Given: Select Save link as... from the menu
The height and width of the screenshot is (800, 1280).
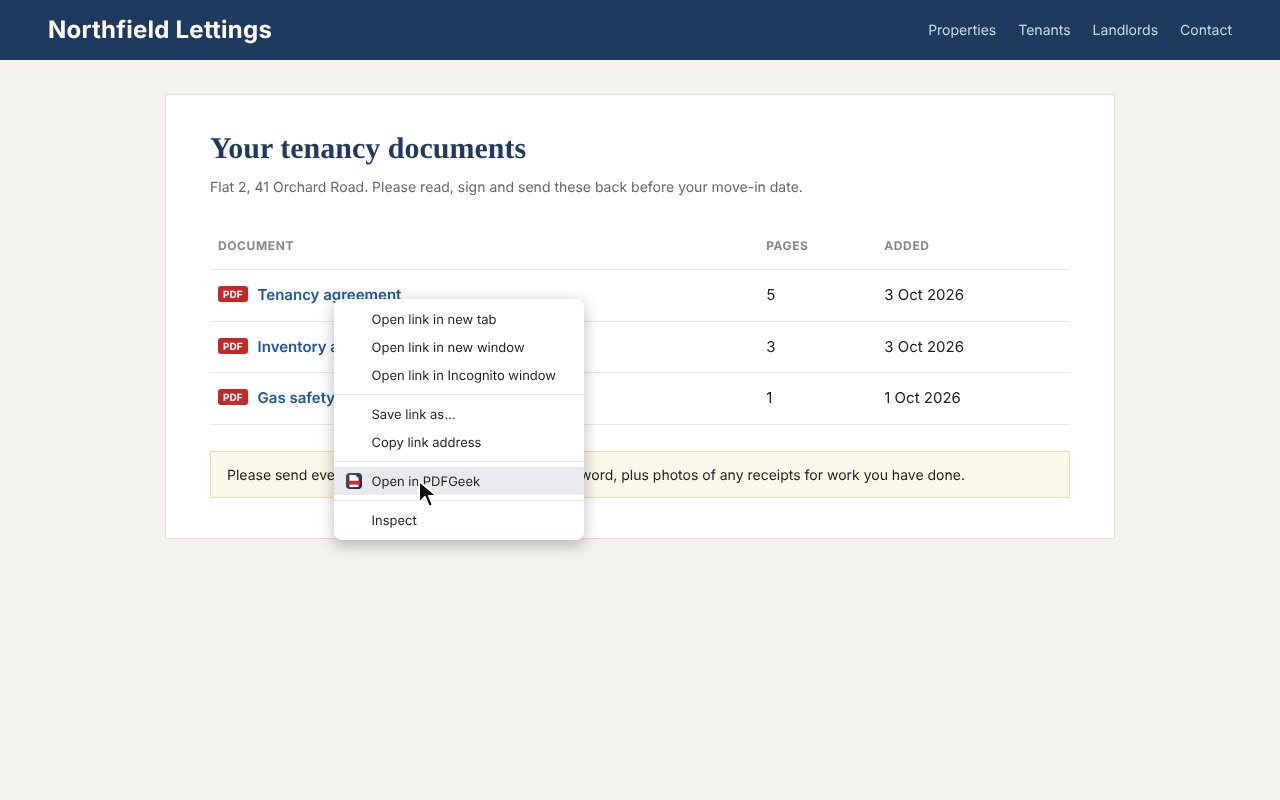Looking at the screenshot, I should [x=458, y=415].
